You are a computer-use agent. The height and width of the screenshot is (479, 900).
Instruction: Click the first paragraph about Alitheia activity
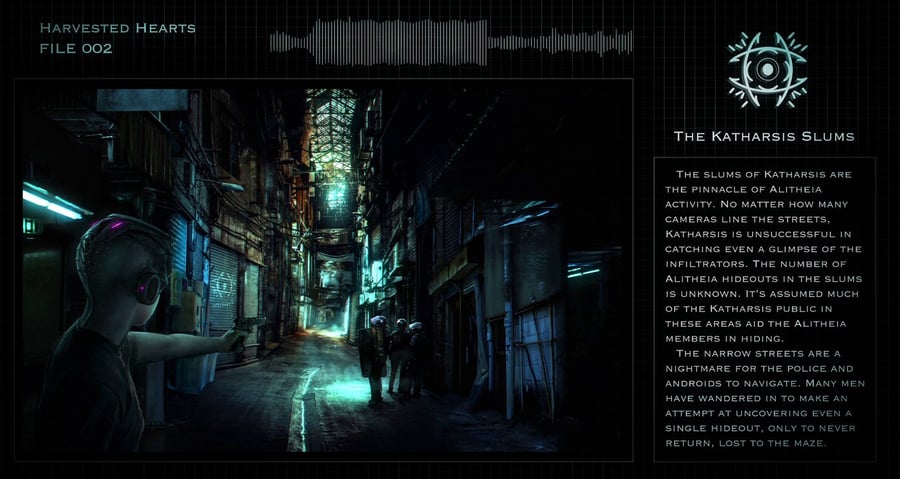pyautogui.click(x=764, y=253)
